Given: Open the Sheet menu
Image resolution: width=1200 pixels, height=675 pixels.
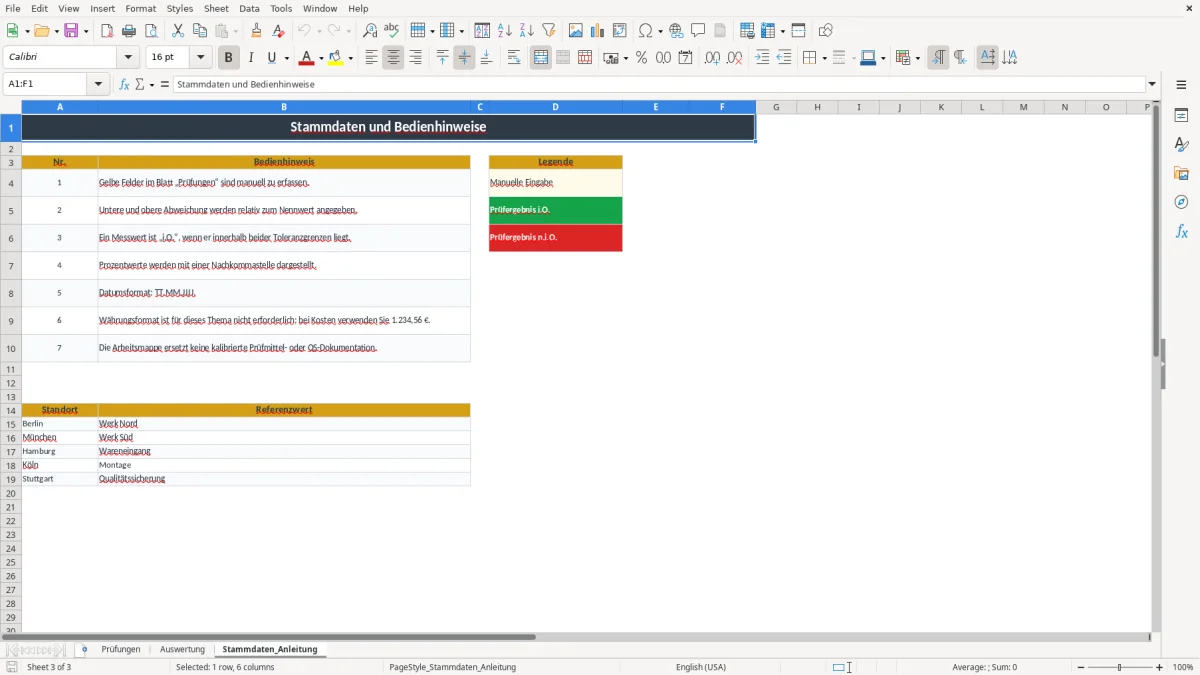Looking at the screenshot, I should [216, 8].
